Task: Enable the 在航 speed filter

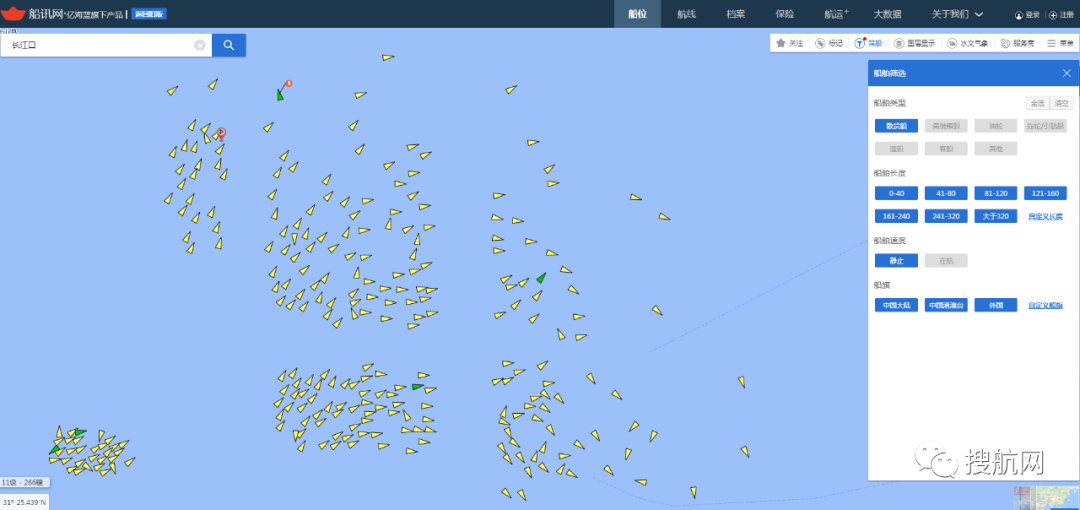Action: 946,261
